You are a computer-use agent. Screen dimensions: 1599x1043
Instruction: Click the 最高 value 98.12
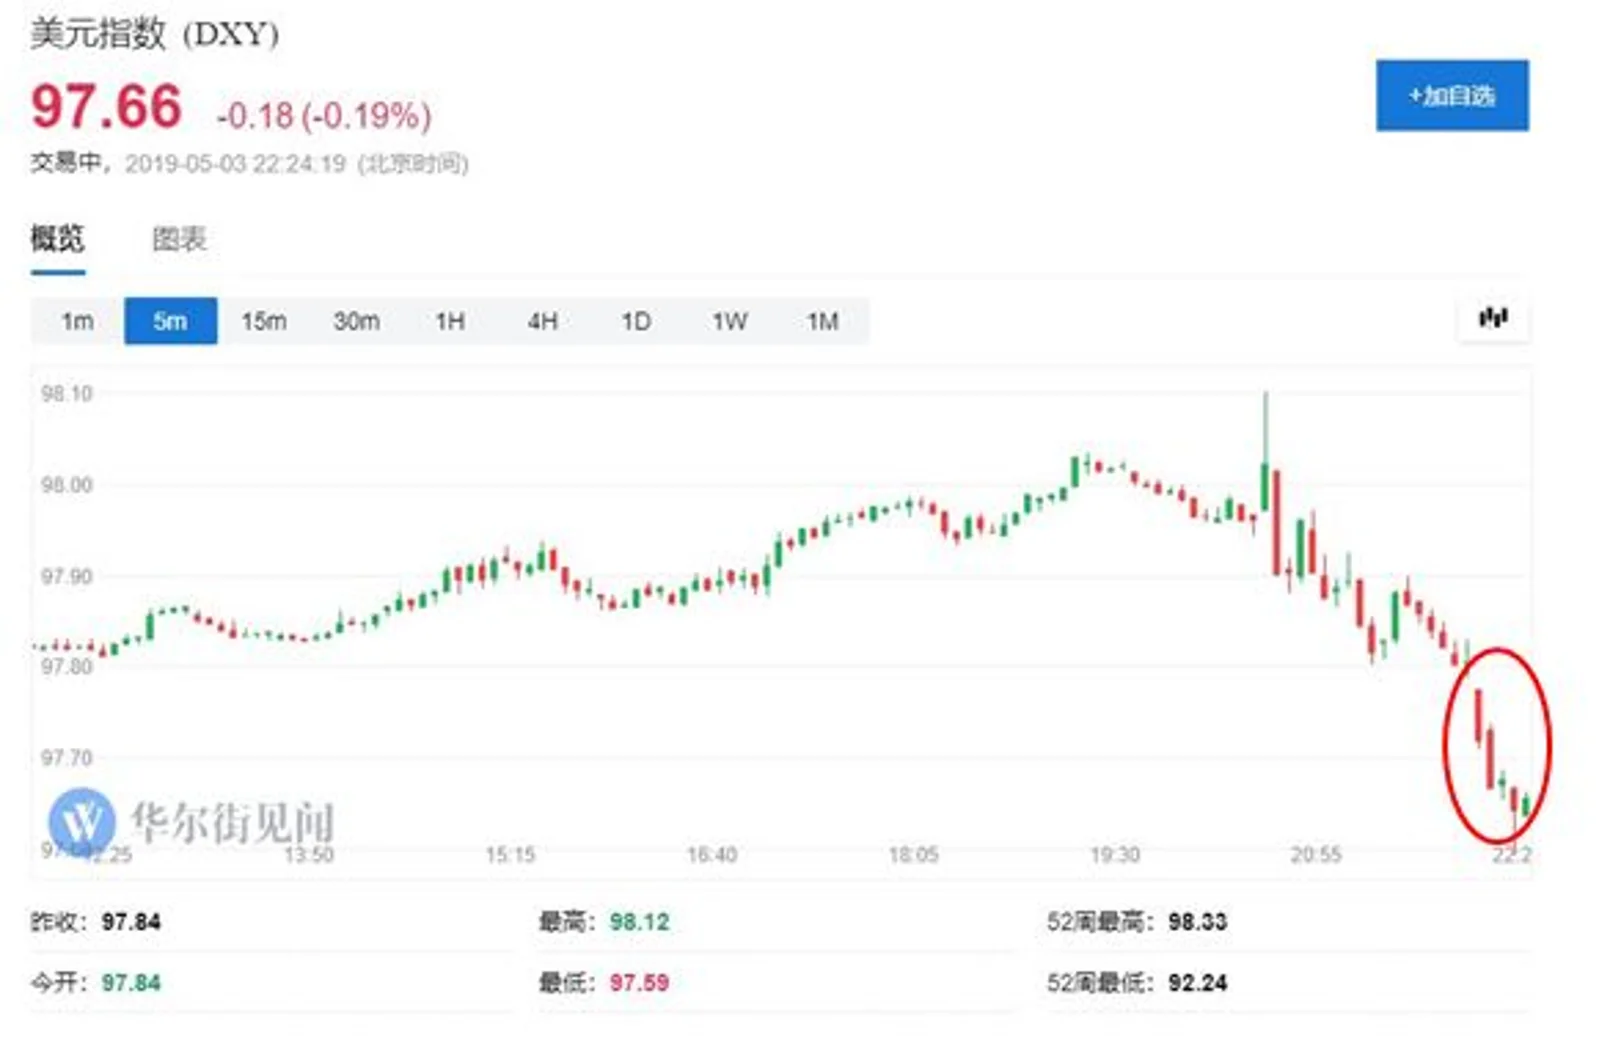[639, 921]
